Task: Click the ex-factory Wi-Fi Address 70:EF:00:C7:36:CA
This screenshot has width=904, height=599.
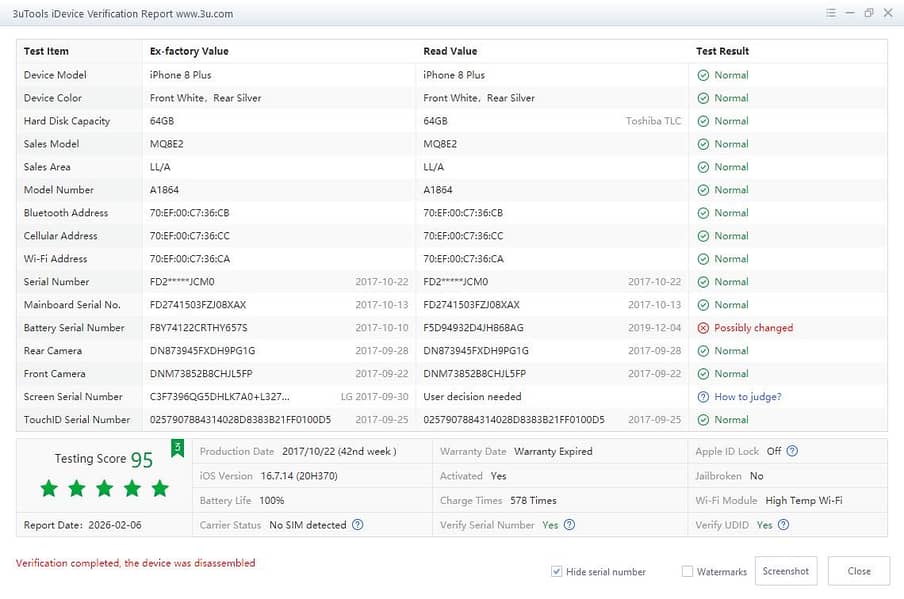Action: click(x=190, y=259)
